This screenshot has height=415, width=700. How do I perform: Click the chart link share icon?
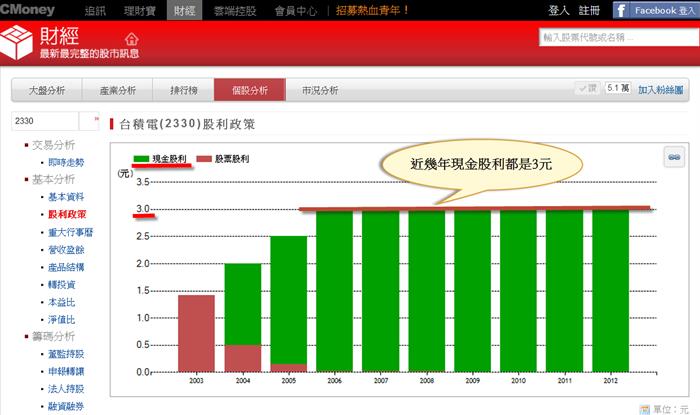click(x=674, y=157)
